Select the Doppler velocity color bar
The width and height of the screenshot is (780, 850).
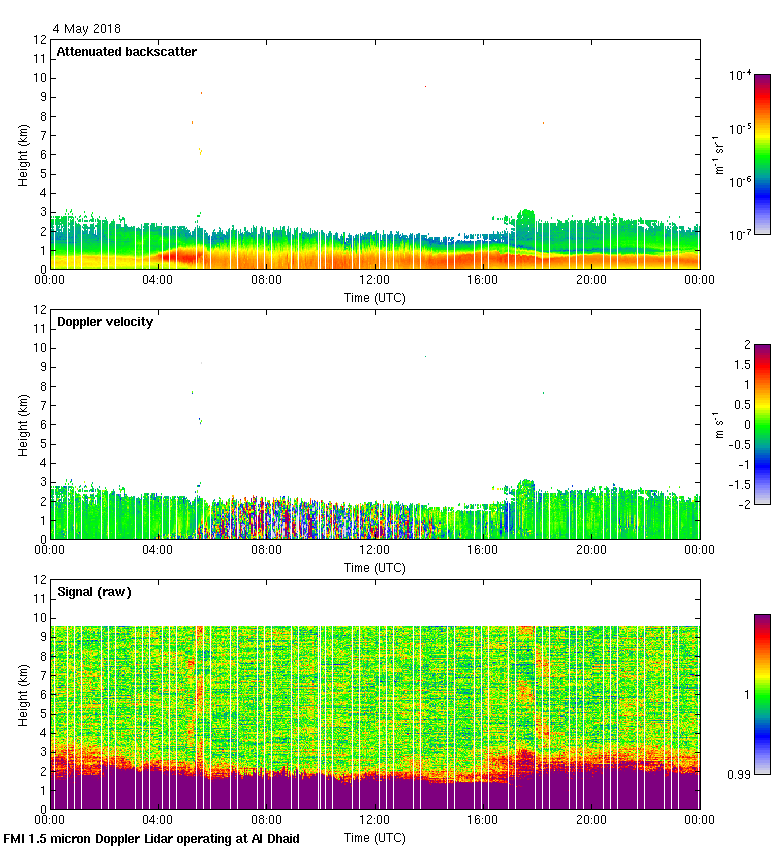762,424
